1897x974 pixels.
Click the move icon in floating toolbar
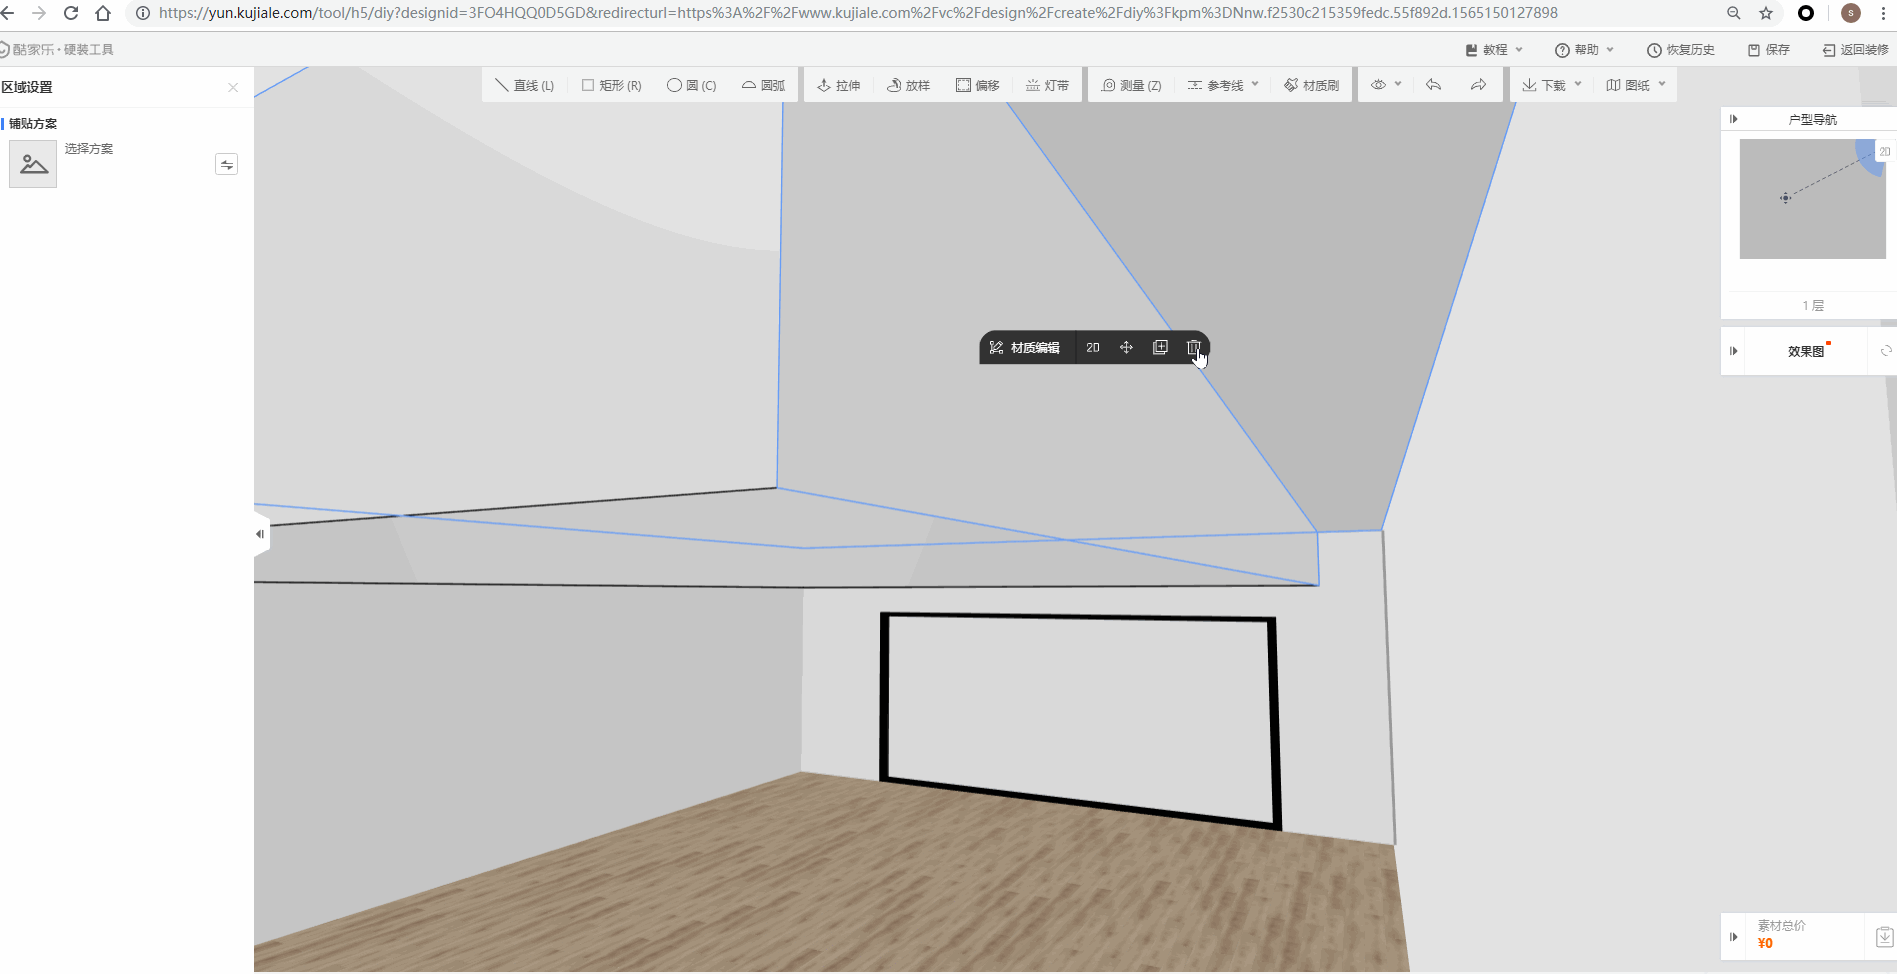point(1126,347)
